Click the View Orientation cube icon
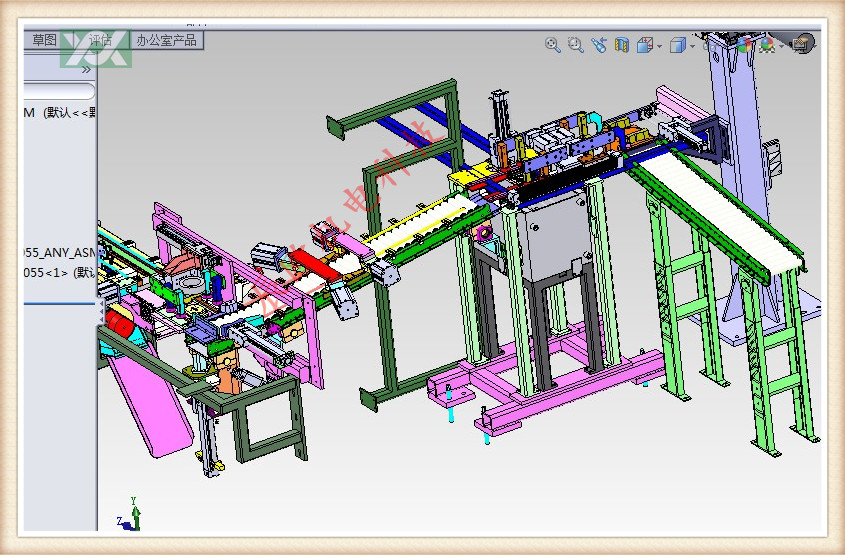 [644, 44]
